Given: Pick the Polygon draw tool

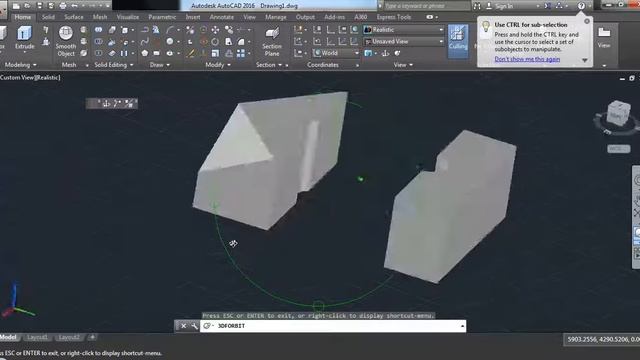Looking at the screenshot, I should coord(144,53).
